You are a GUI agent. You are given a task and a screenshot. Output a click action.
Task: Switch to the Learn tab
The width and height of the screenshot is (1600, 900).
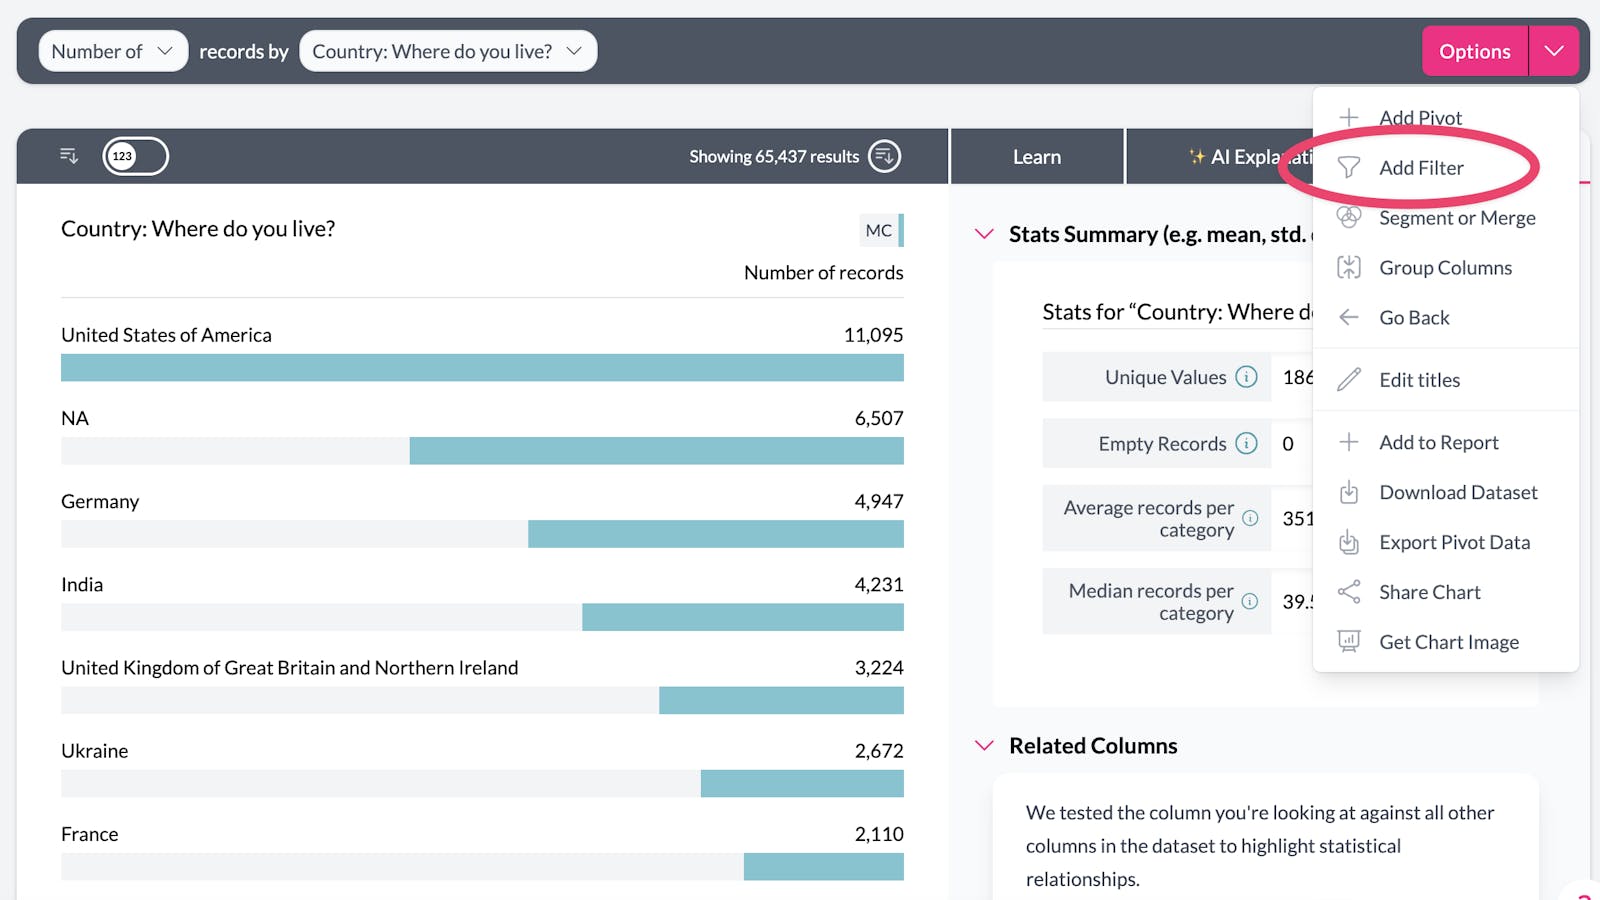click(x=1036, y=157)
